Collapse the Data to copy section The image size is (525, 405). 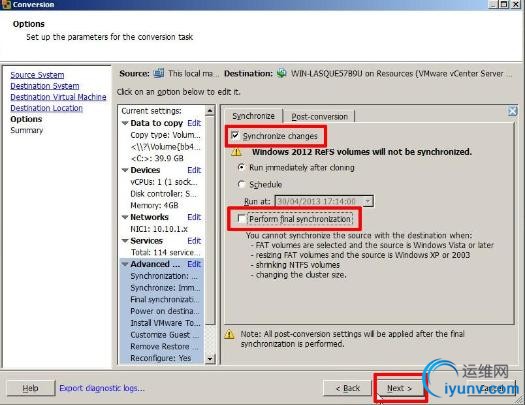pos(125,123)
